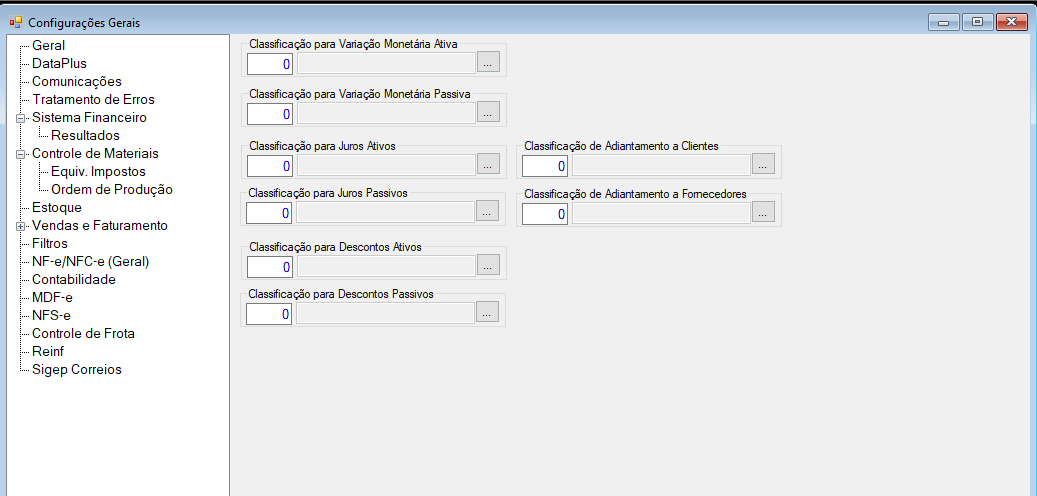This screenshot has height=496, width=1037.
Task: Open the Contabilidade settings section
Action: point(74,280)
